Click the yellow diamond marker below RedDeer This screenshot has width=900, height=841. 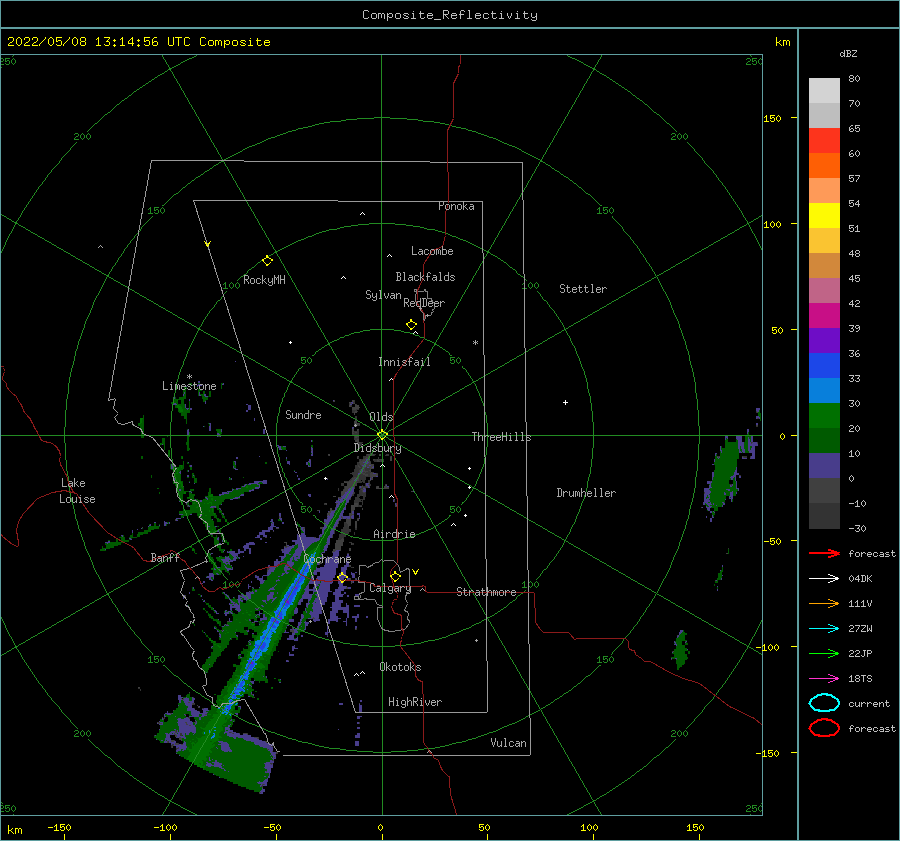tap(411, 325)
